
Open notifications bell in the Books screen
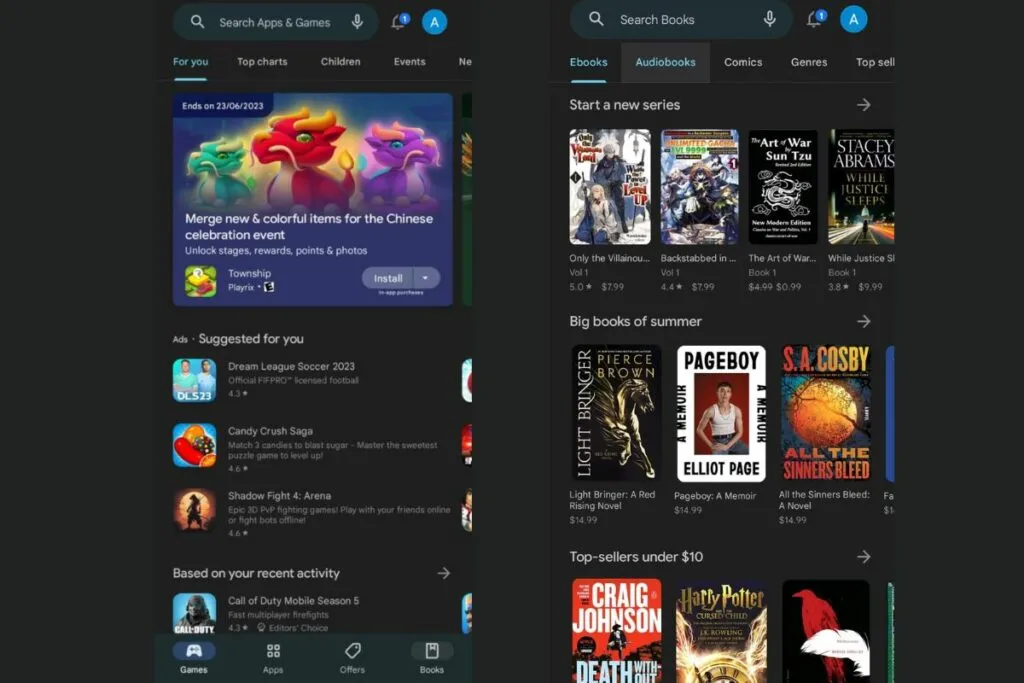point(815,18)
